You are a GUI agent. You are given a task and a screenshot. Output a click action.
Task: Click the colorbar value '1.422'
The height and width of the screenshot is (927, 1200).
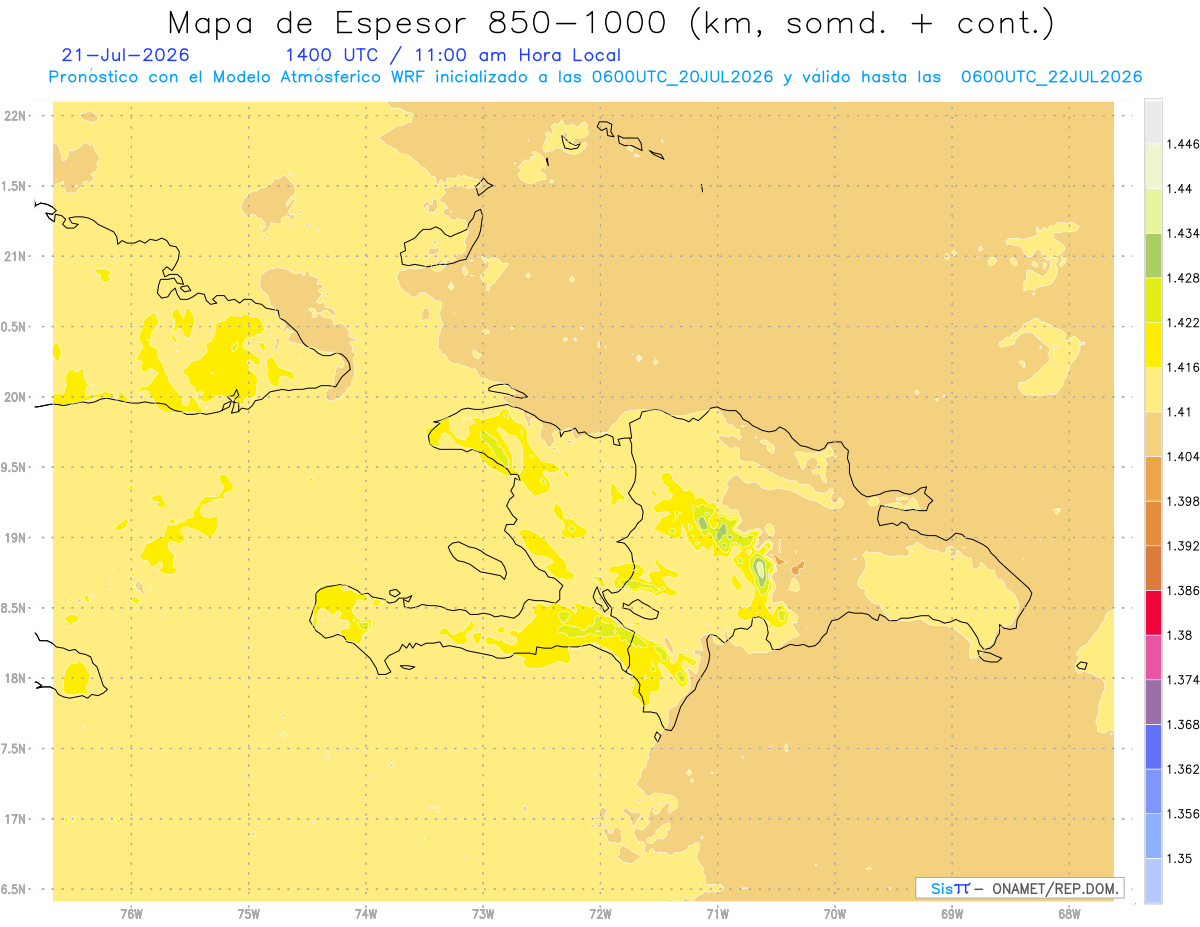pos(1185,322)
